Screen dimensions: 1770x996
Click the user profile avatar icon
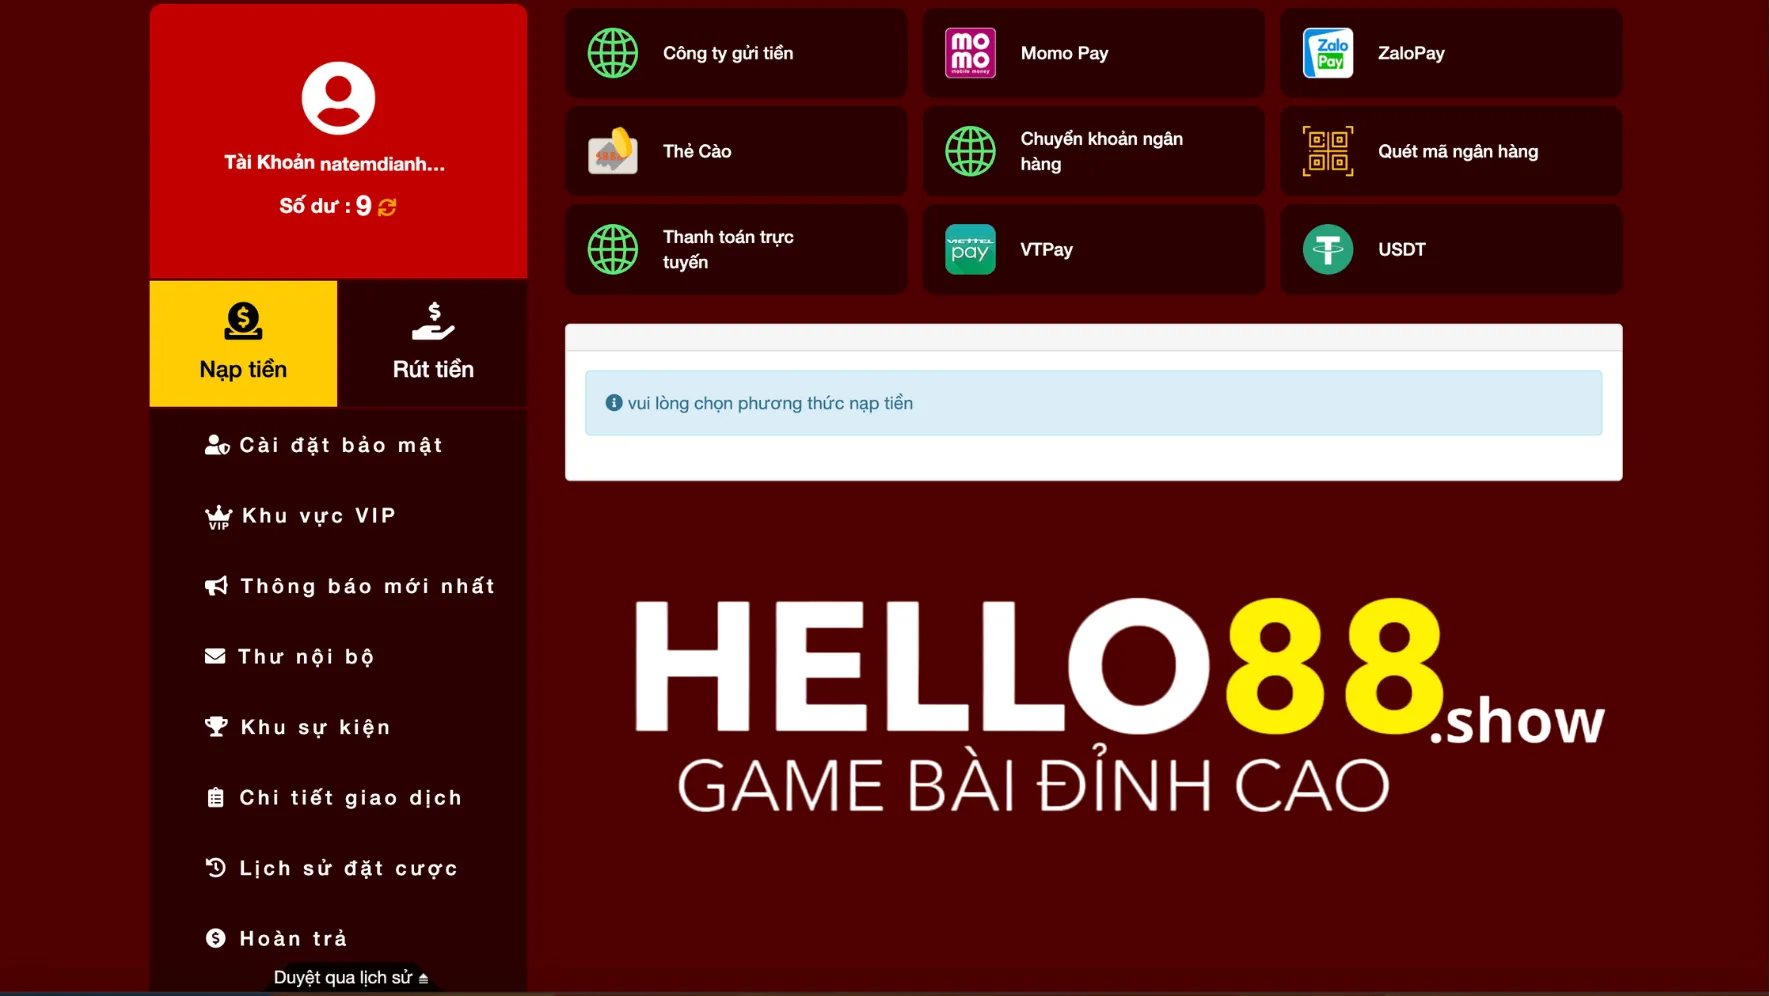pyautogui.click(x=338, y=98)
